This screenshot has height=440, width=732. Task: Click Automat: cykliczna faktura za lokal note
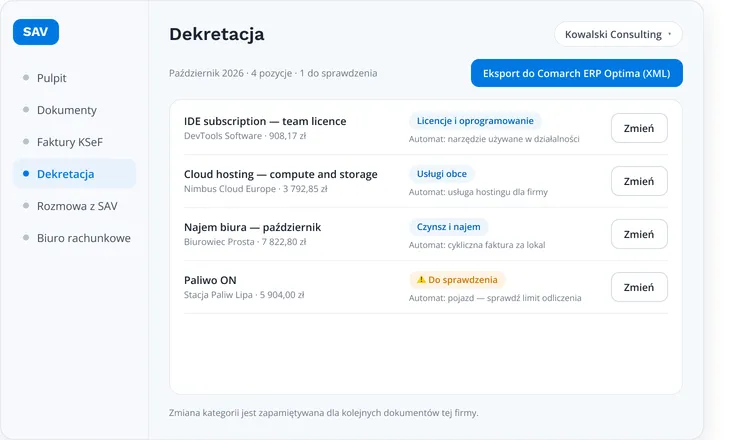[477, 245]
